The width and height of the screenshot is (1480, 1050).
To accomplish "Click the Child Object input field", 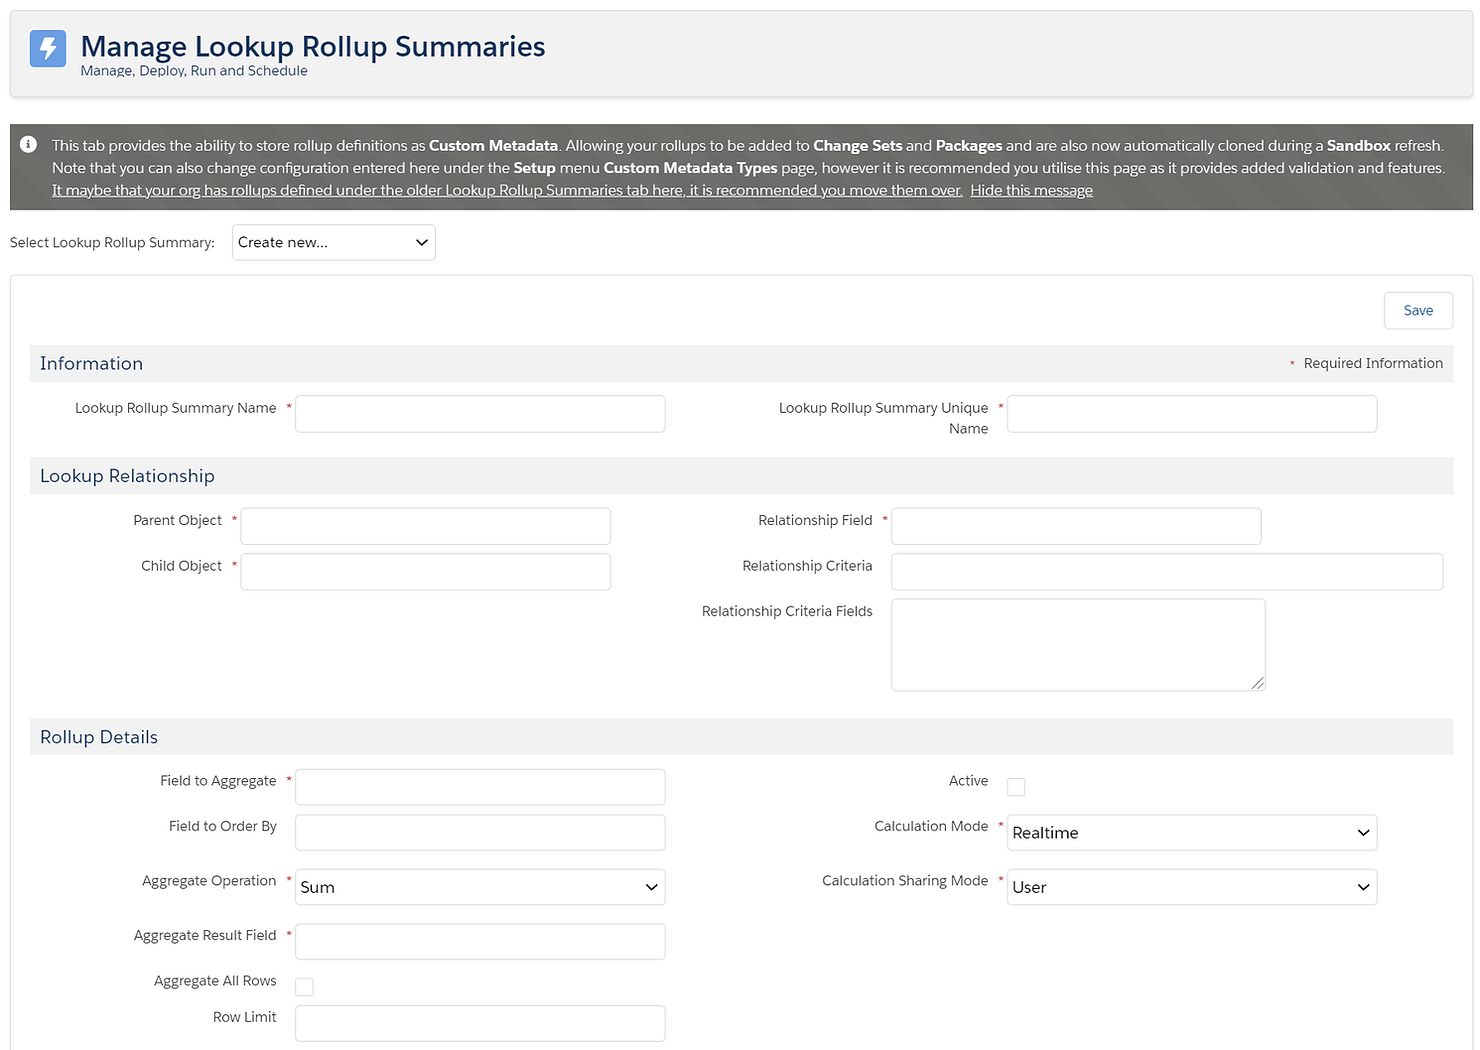I will (425, 572).
